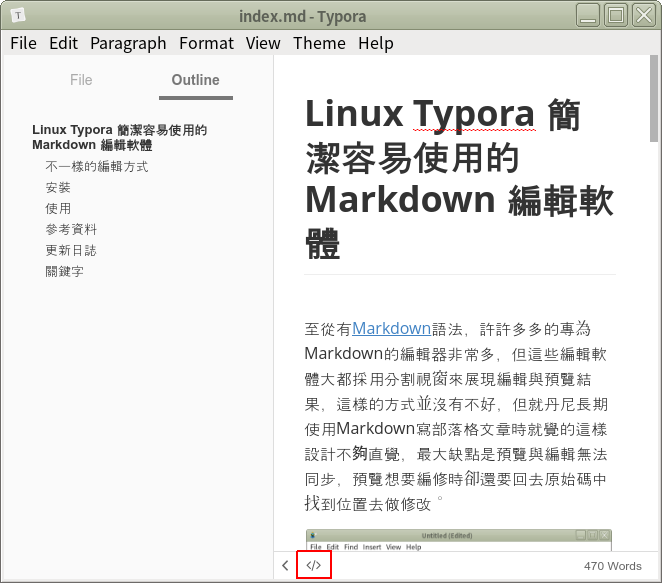Go to 更新日誌 outline entry
This screenshot has height=583, width=662.
point(71,250)
